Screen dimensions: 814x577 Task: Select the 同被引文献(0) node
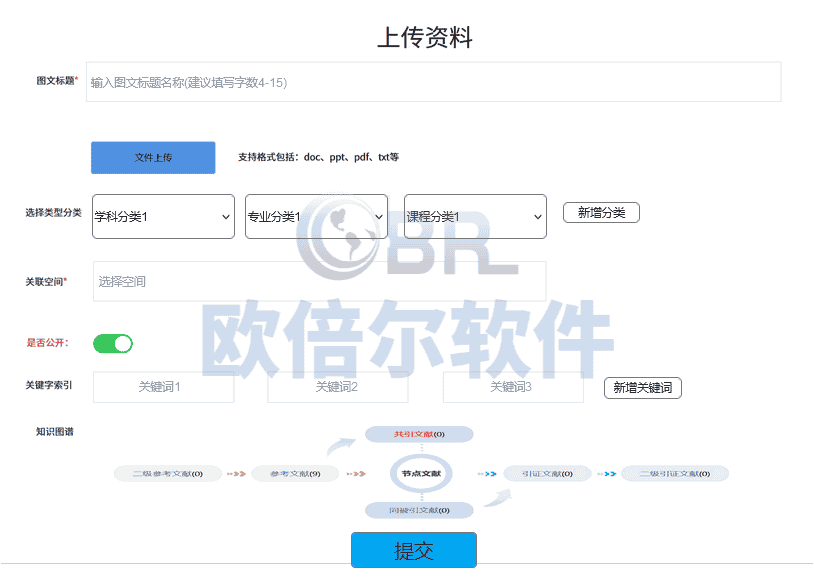(418, 510)
